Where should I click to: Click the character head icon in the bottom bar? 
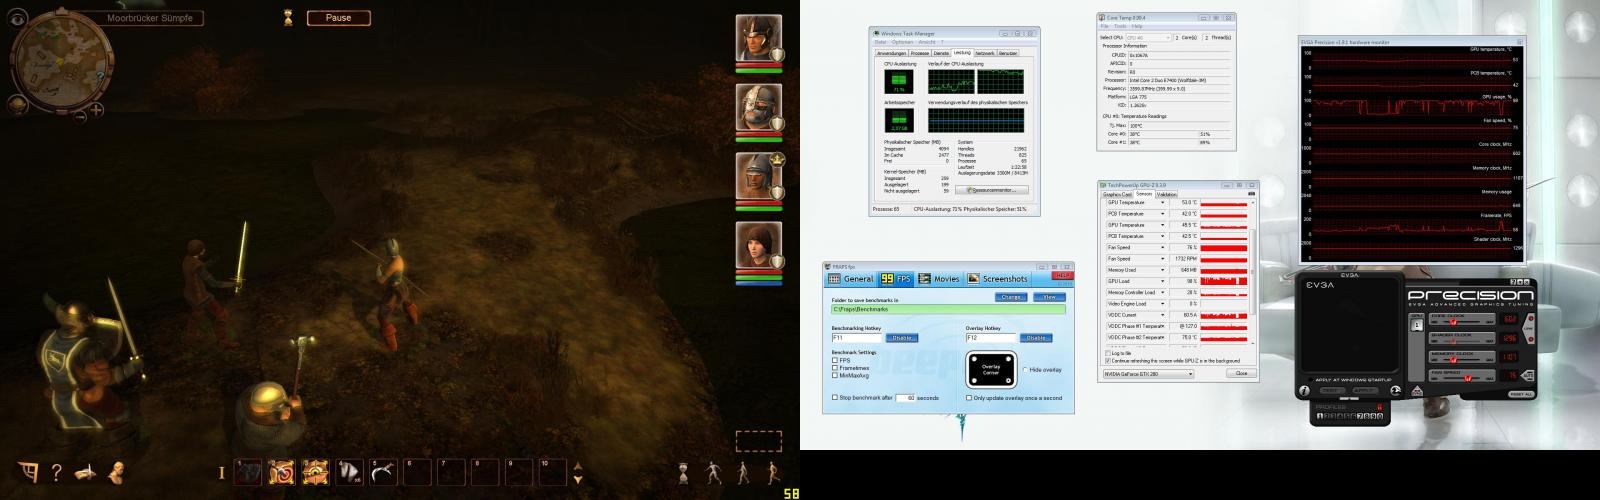[117, 472]
